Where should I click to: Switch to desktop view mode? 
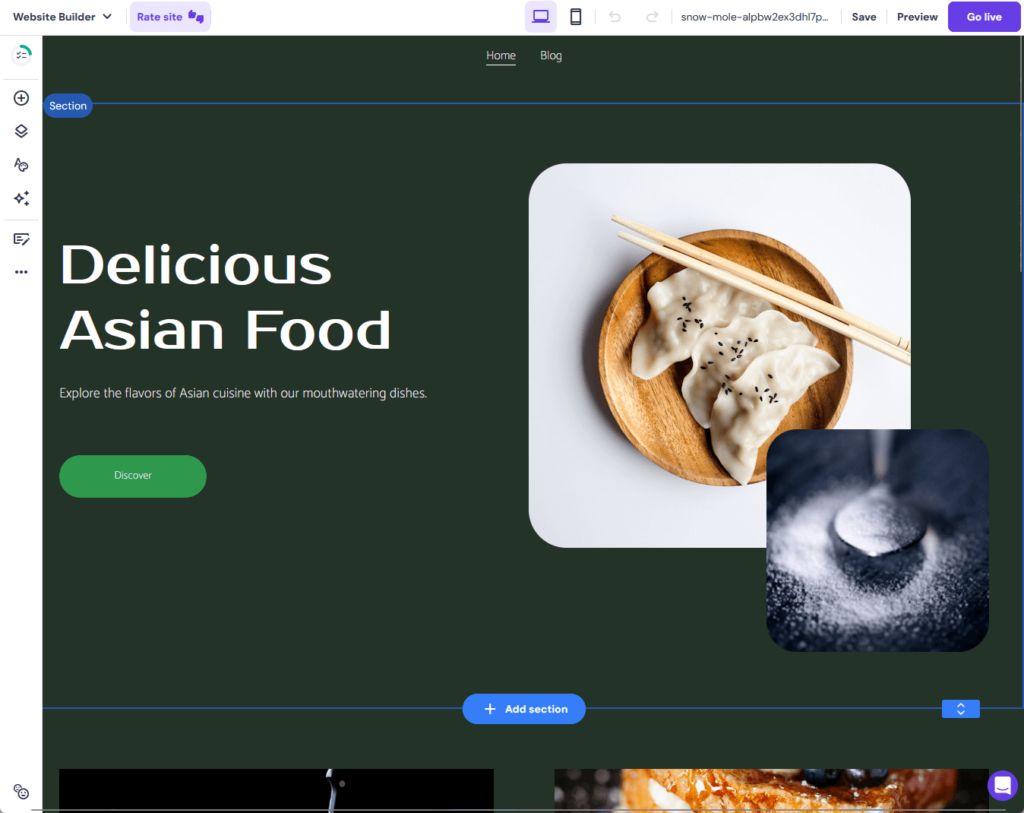coord(541,17)
